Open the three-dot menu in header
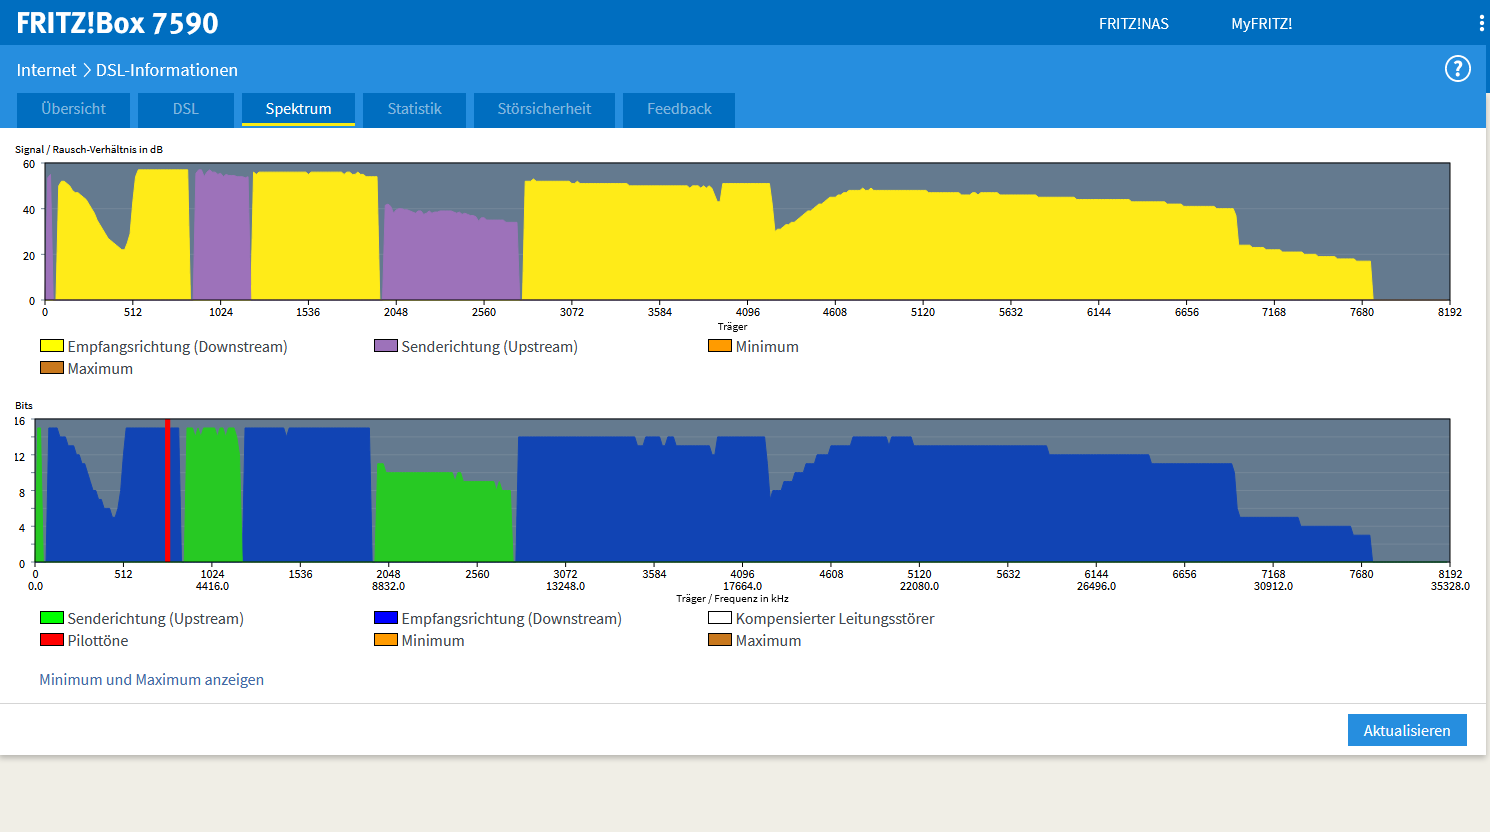 (1481, 23)
